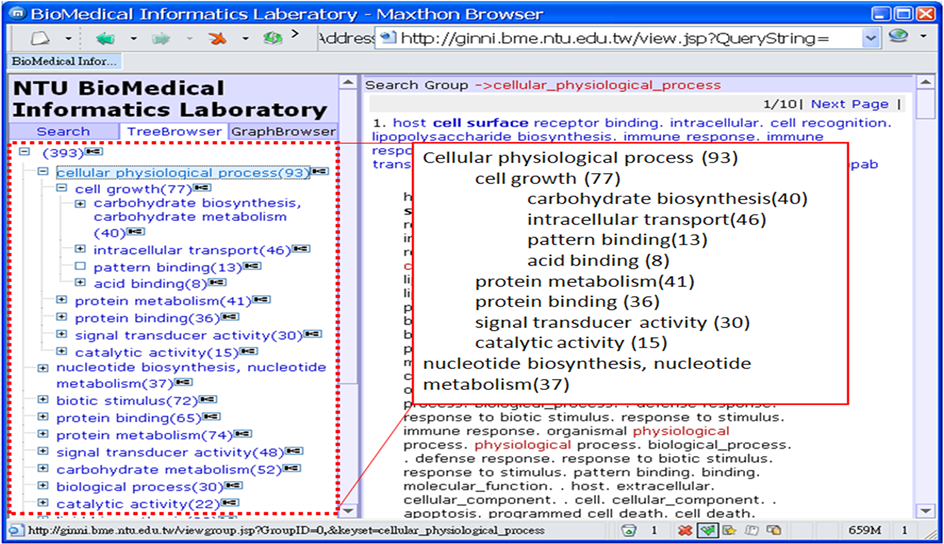Click the green Back arrow icon
The image size is (944, 544).
click(x=105, y=39)
